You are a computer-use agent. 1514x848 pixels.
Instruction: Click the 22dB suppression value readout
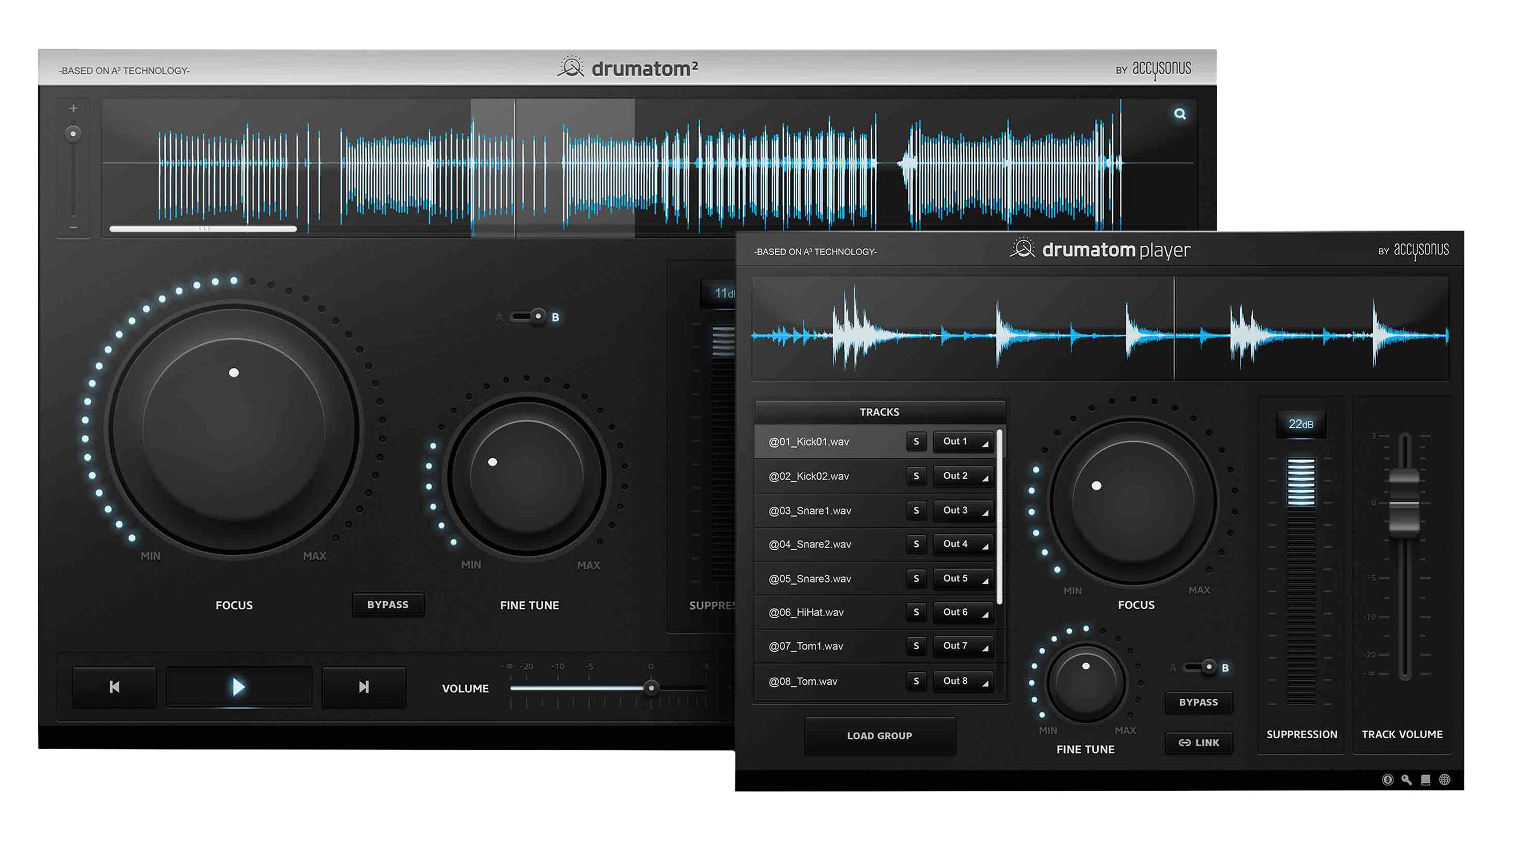[1301, 424]
